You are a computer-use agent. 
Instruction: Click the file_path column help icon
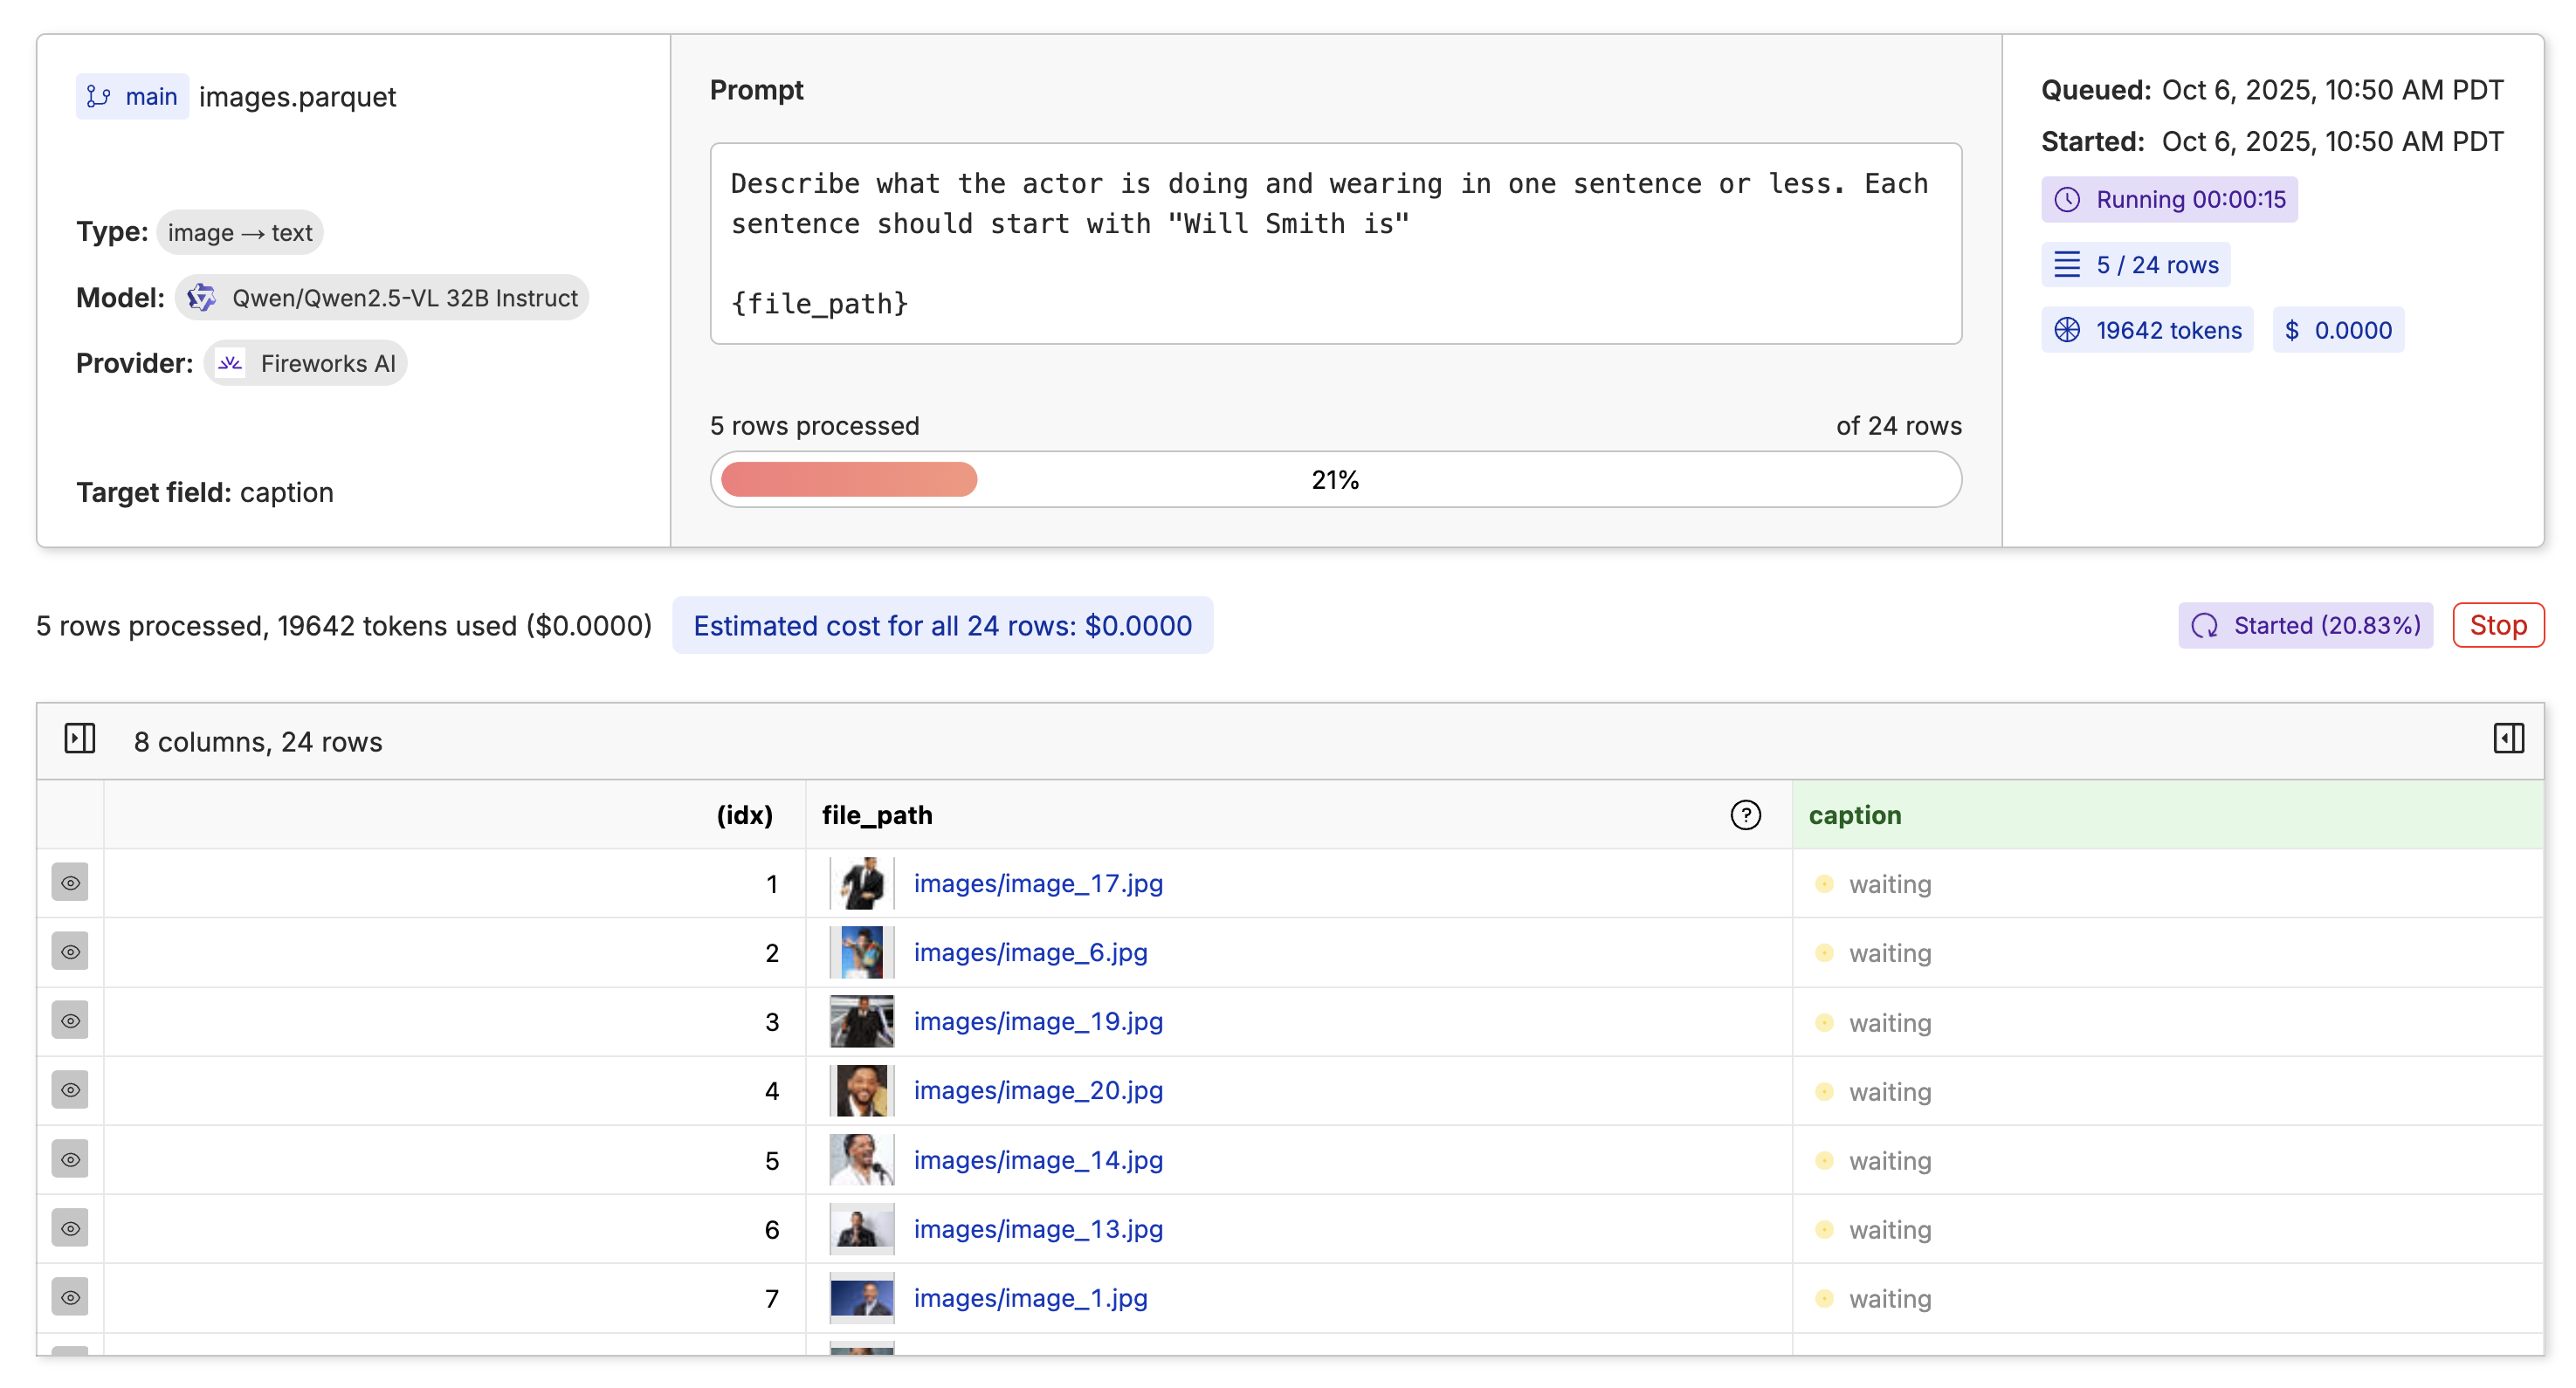pos(1745,815)
